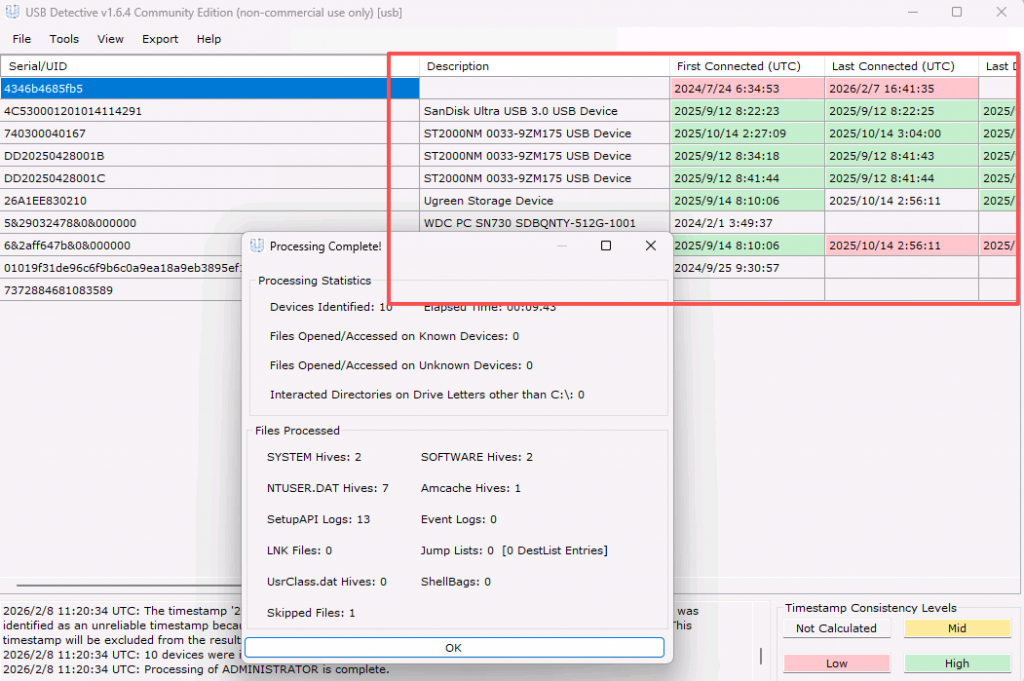The image size is (1024, 681).
Task: Click the USB Detective title bar icon
Action: click(x=13, y=12)
